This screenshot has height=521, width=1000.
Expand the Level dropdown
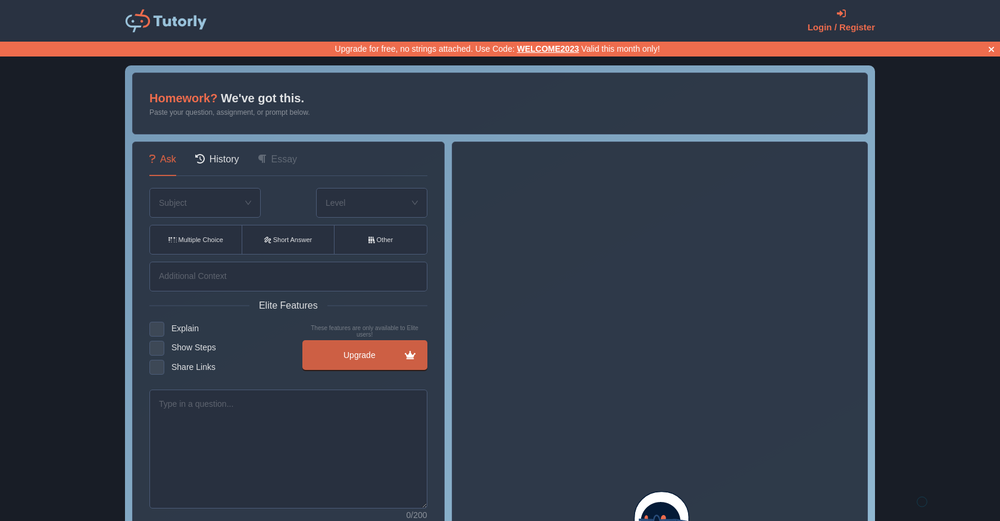coord(371,203)
